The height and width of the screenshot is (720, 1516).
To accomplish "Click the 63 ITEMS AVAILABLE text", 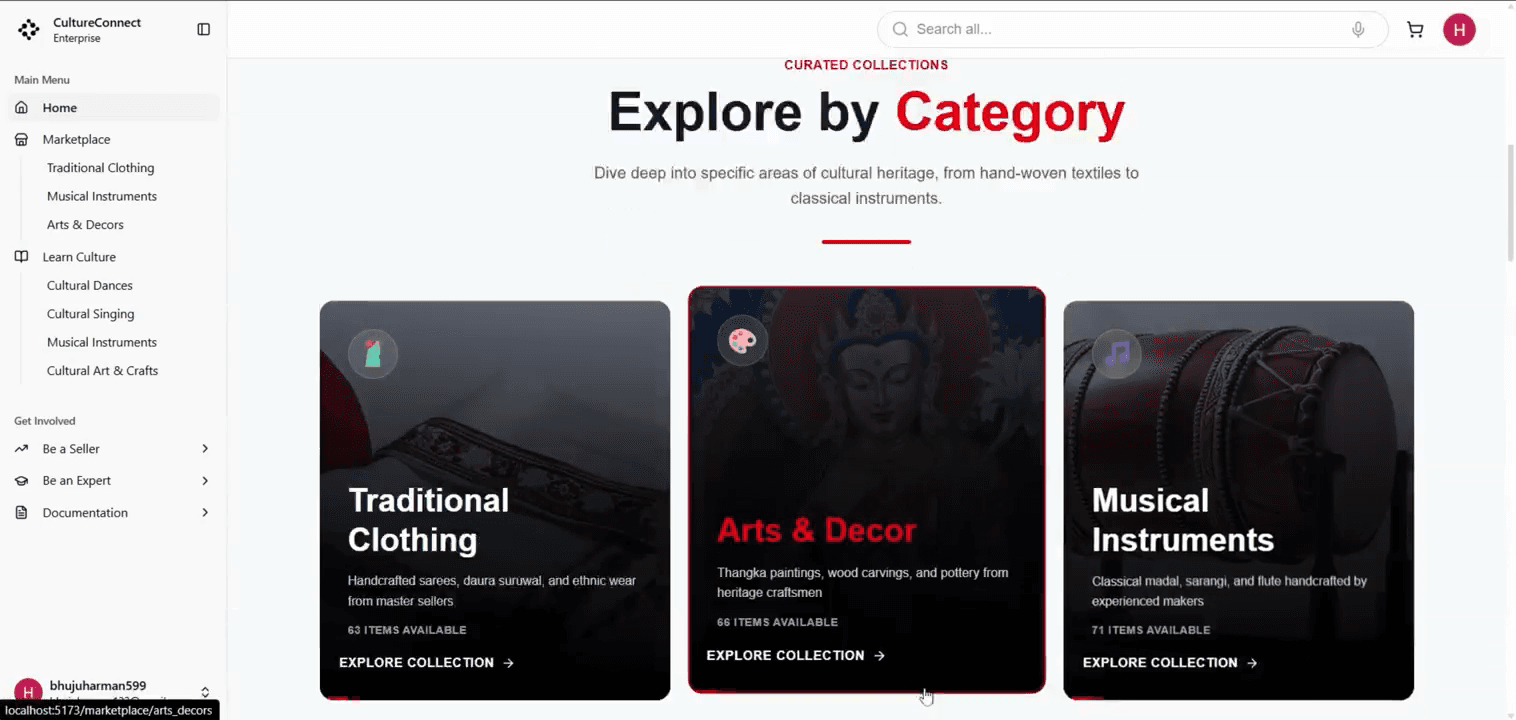I will point(407,630).
